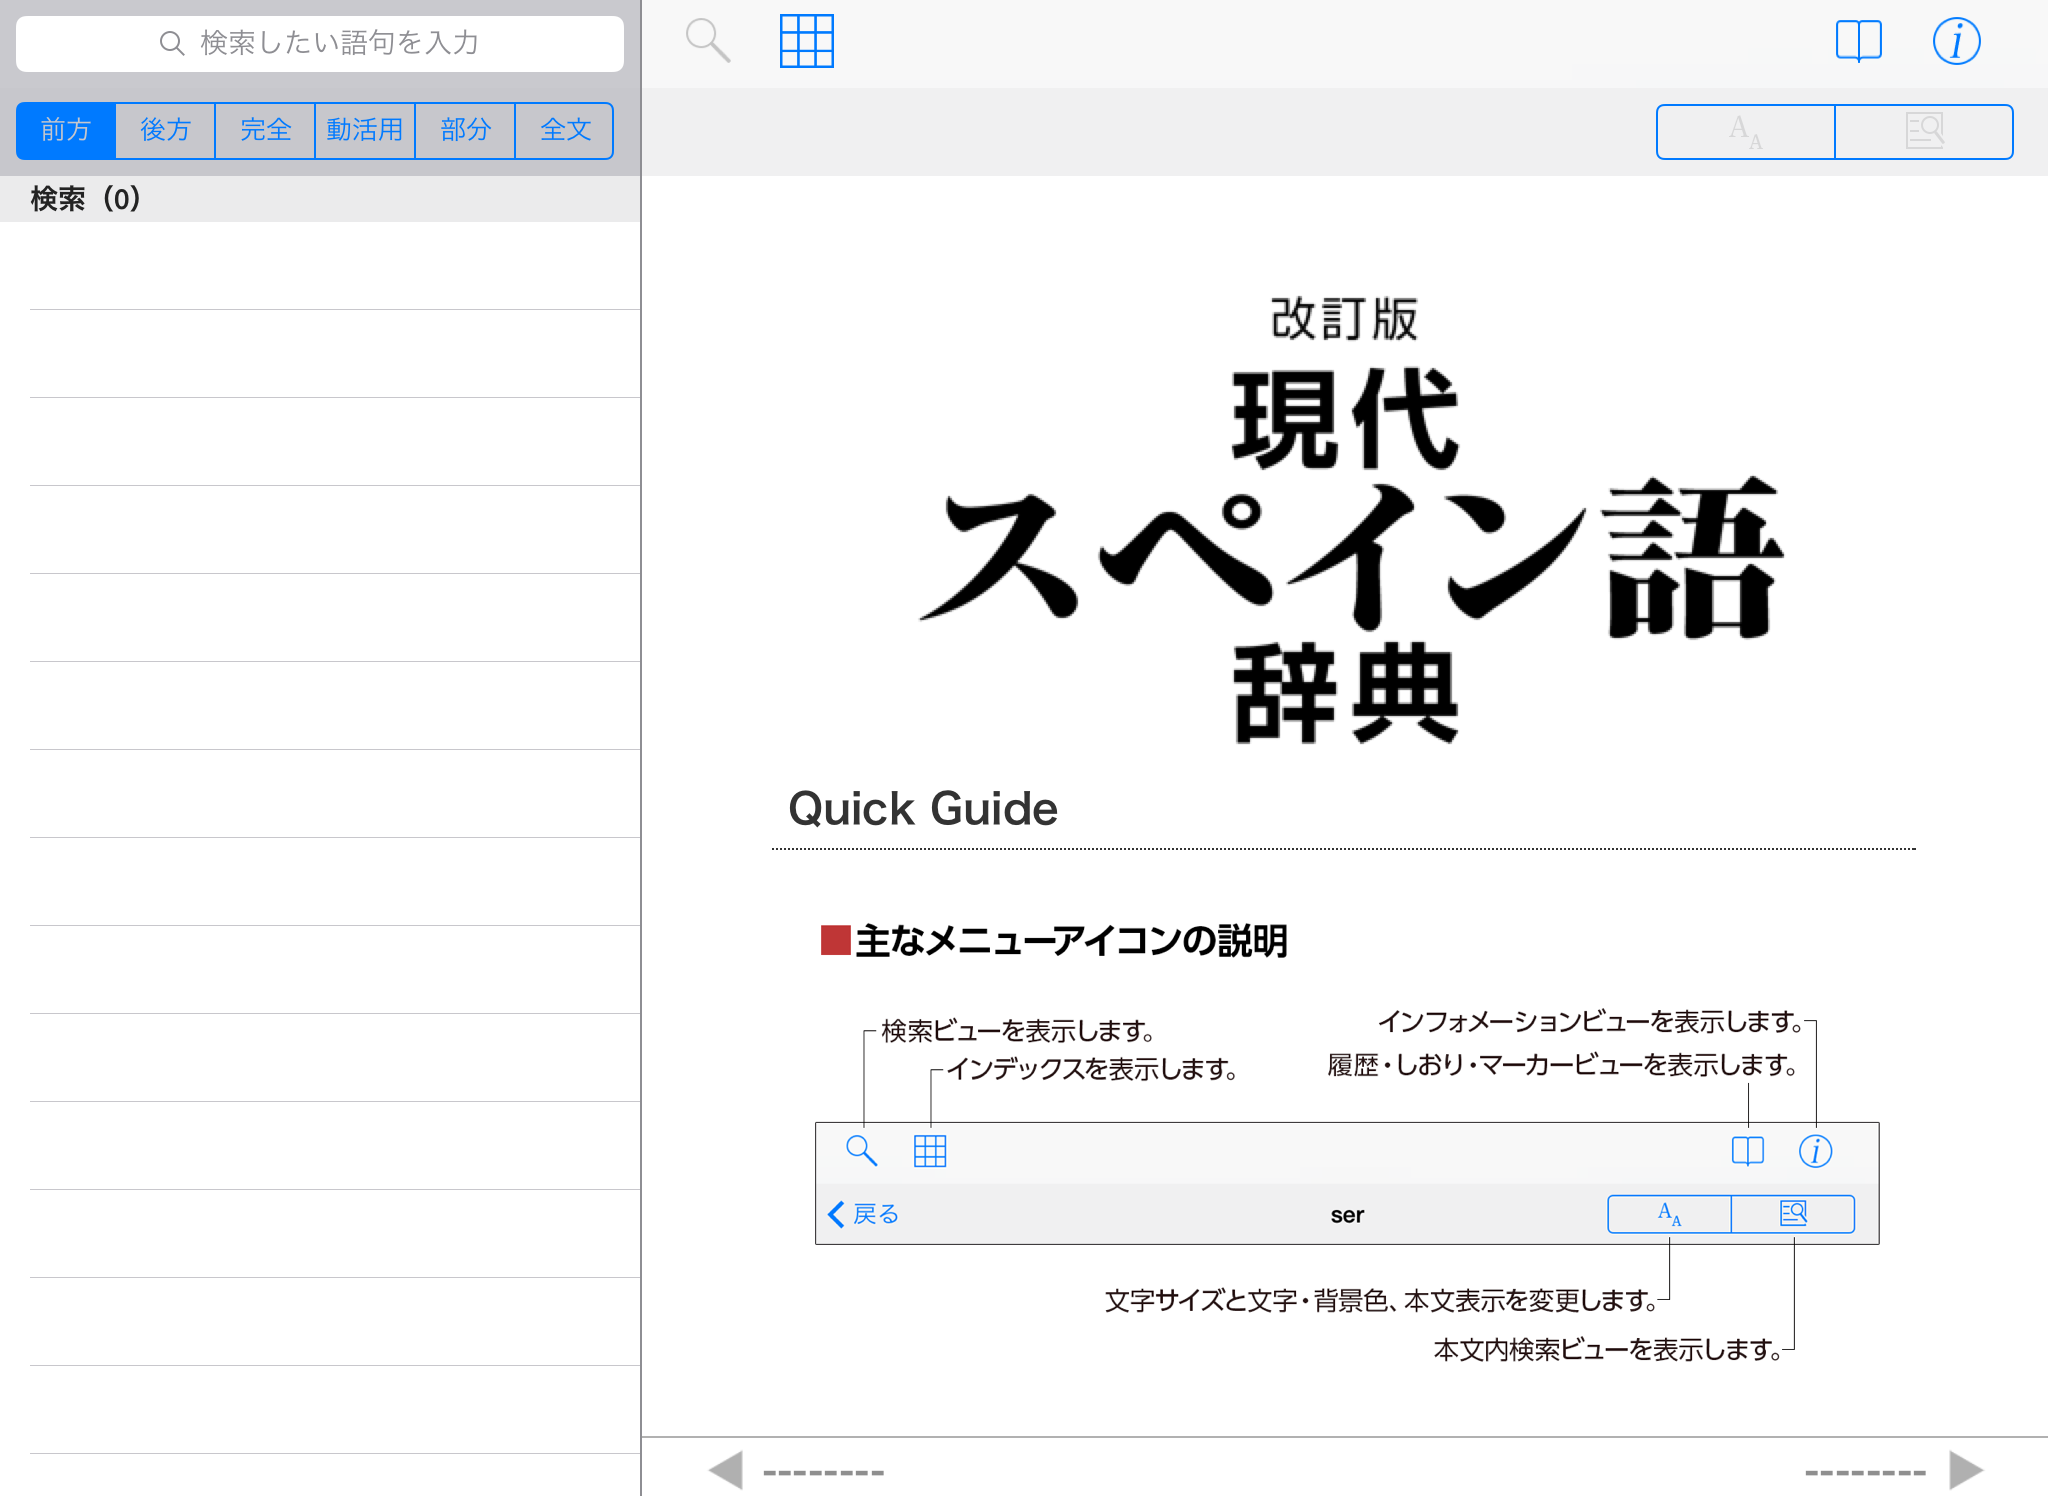Viewport: 2048px width, 1496px height.
Task: Open the text size settings button
Action: click(x=1746, y=132)
